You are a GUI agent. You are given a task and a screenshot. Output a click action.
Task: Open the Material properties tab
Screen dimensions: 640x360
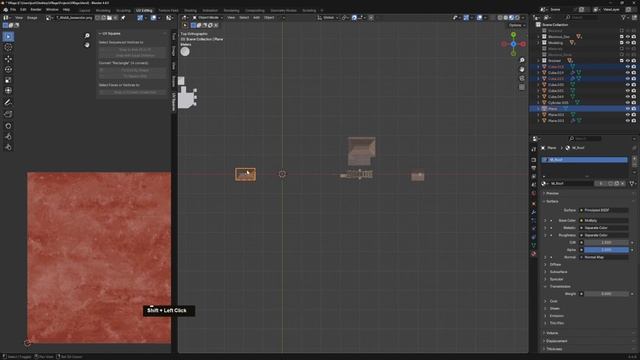tap(533, 254)
